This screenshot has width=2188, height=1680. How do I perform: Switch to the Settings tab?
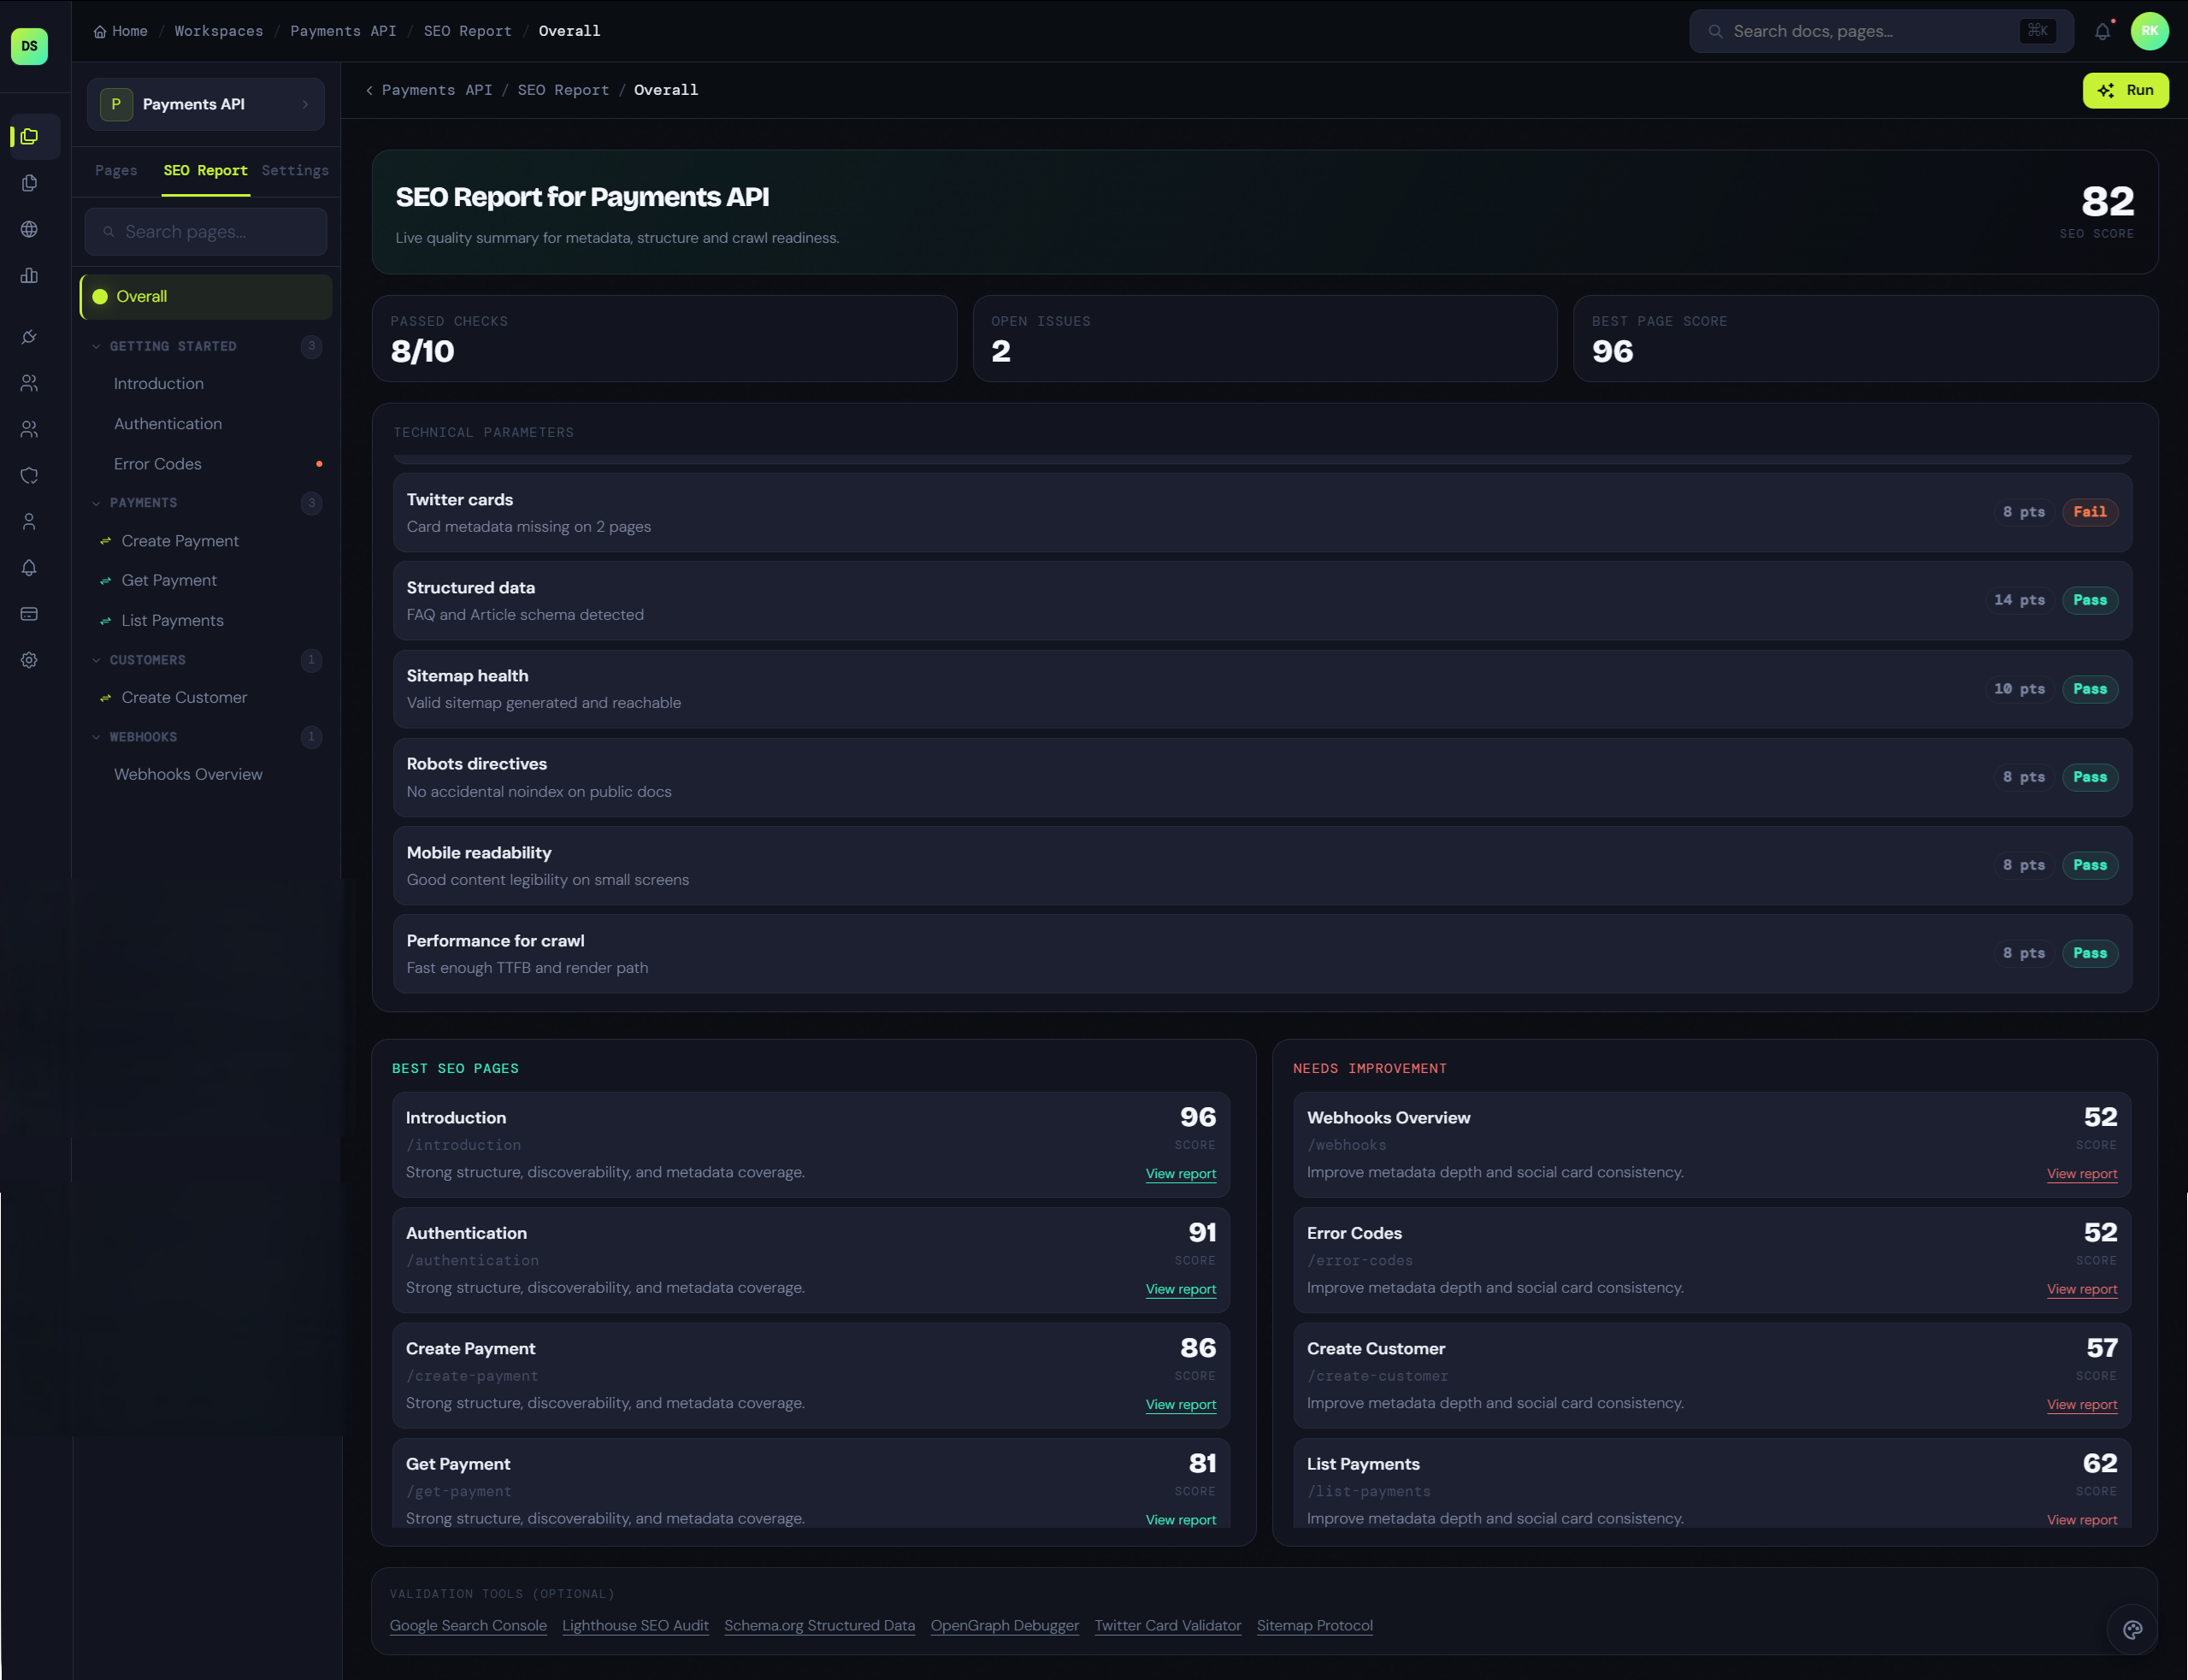(294, 170)
